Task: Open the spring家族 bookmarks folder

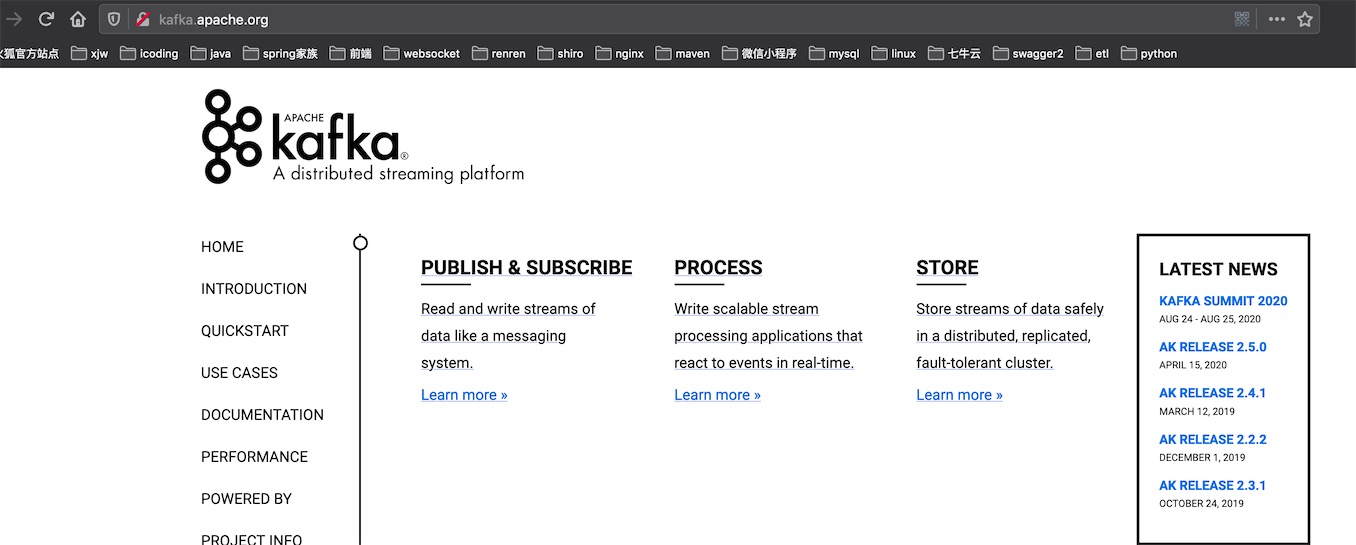Action: (x=280, y=53)
